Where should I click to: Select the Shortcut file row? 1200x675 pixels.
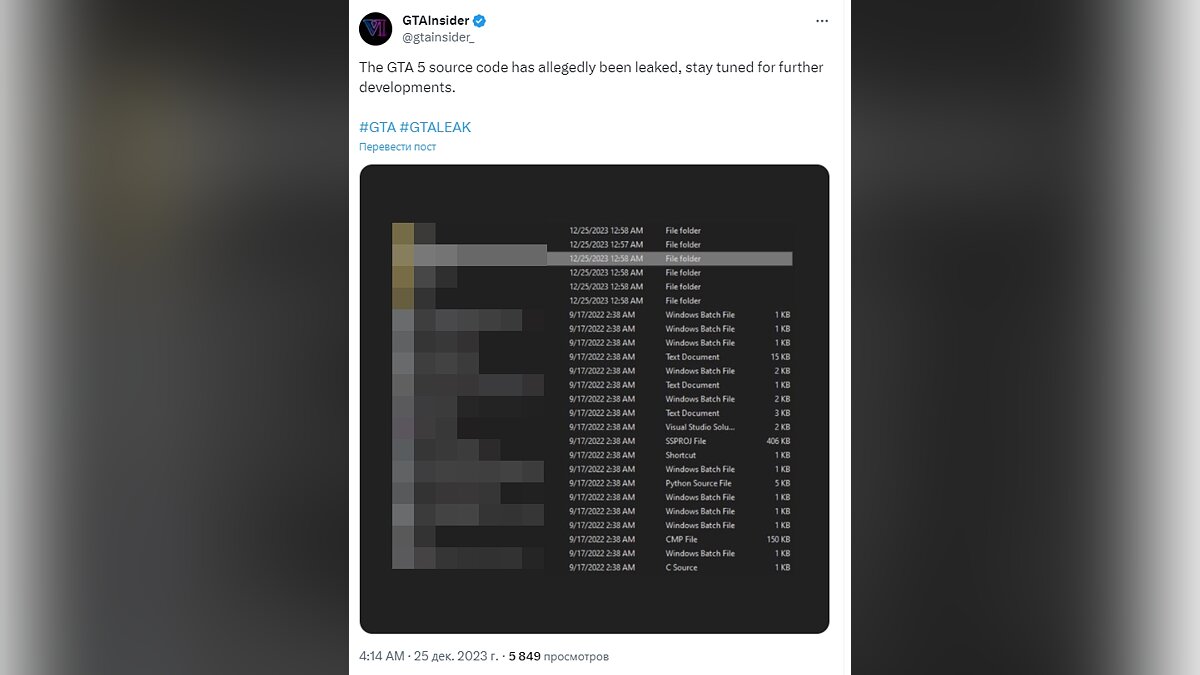point(681,455)
